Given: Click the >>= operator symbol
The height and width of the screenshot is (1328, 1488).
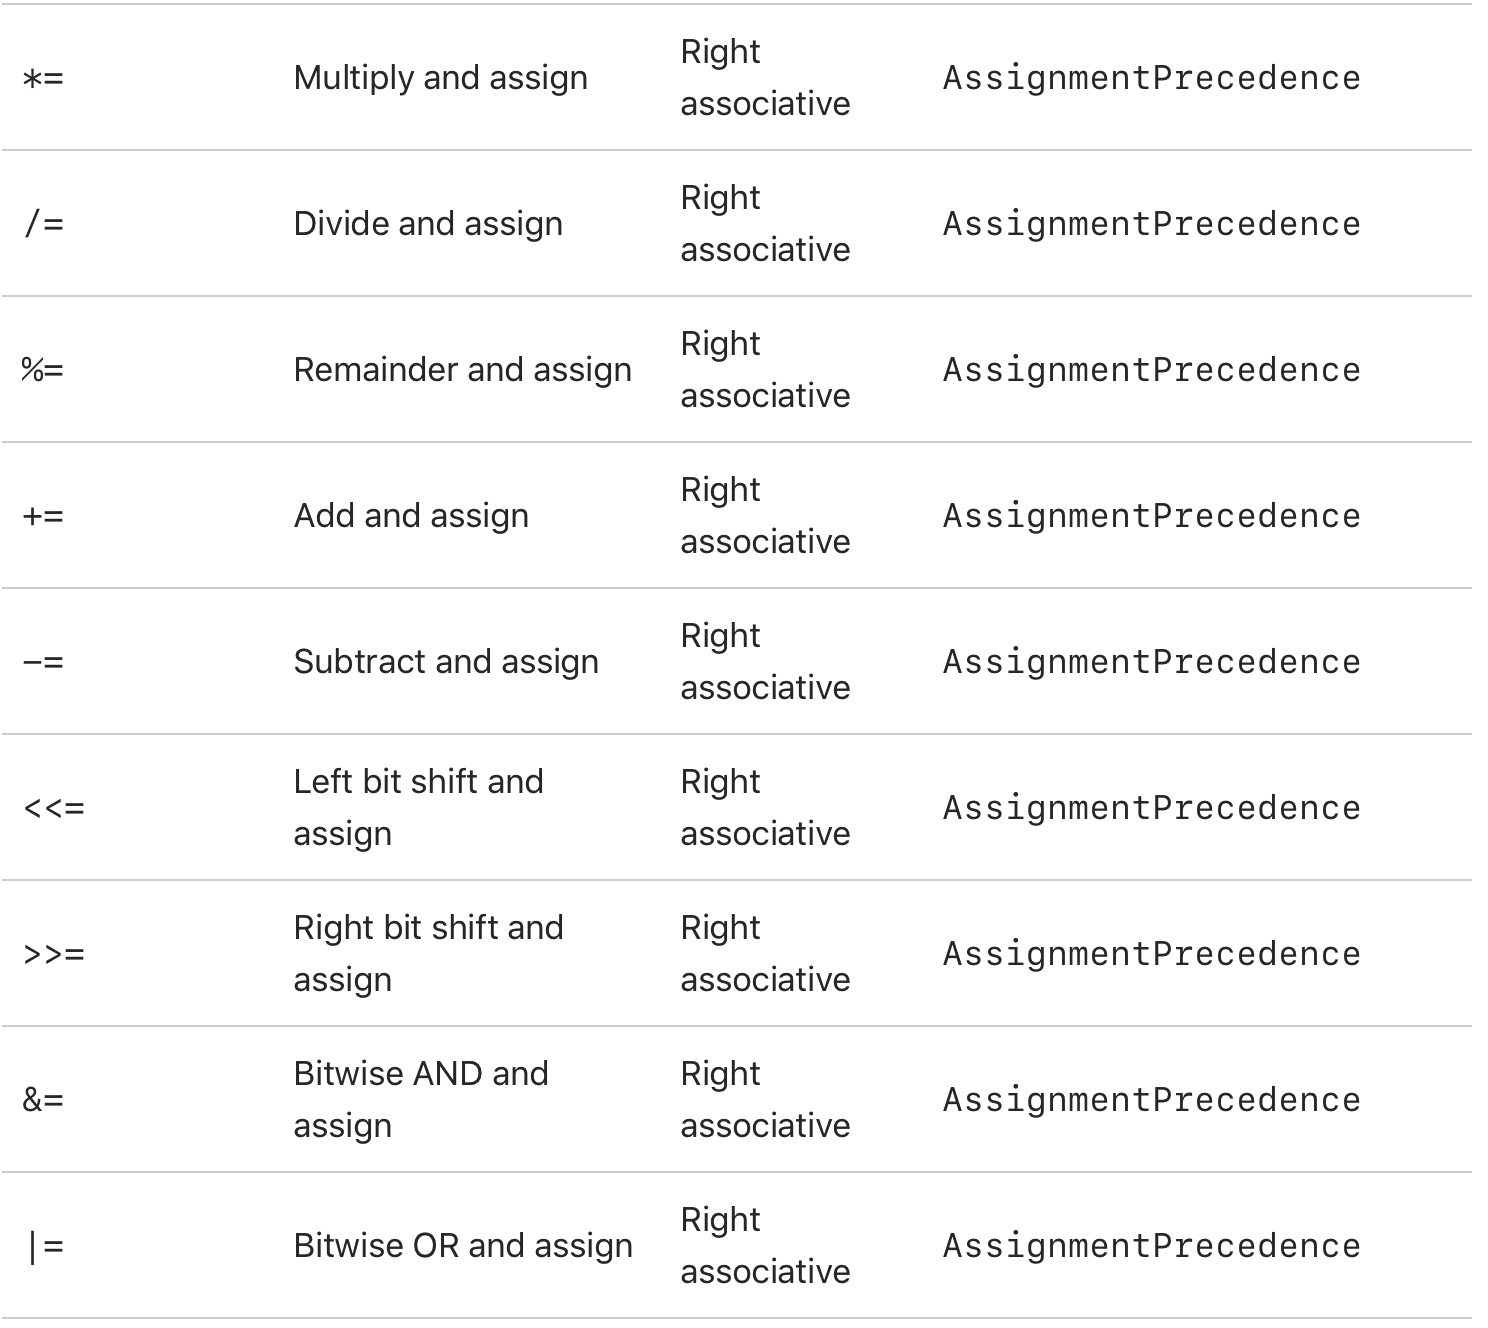Looking at the screenshot, I should tap(54, 954).
